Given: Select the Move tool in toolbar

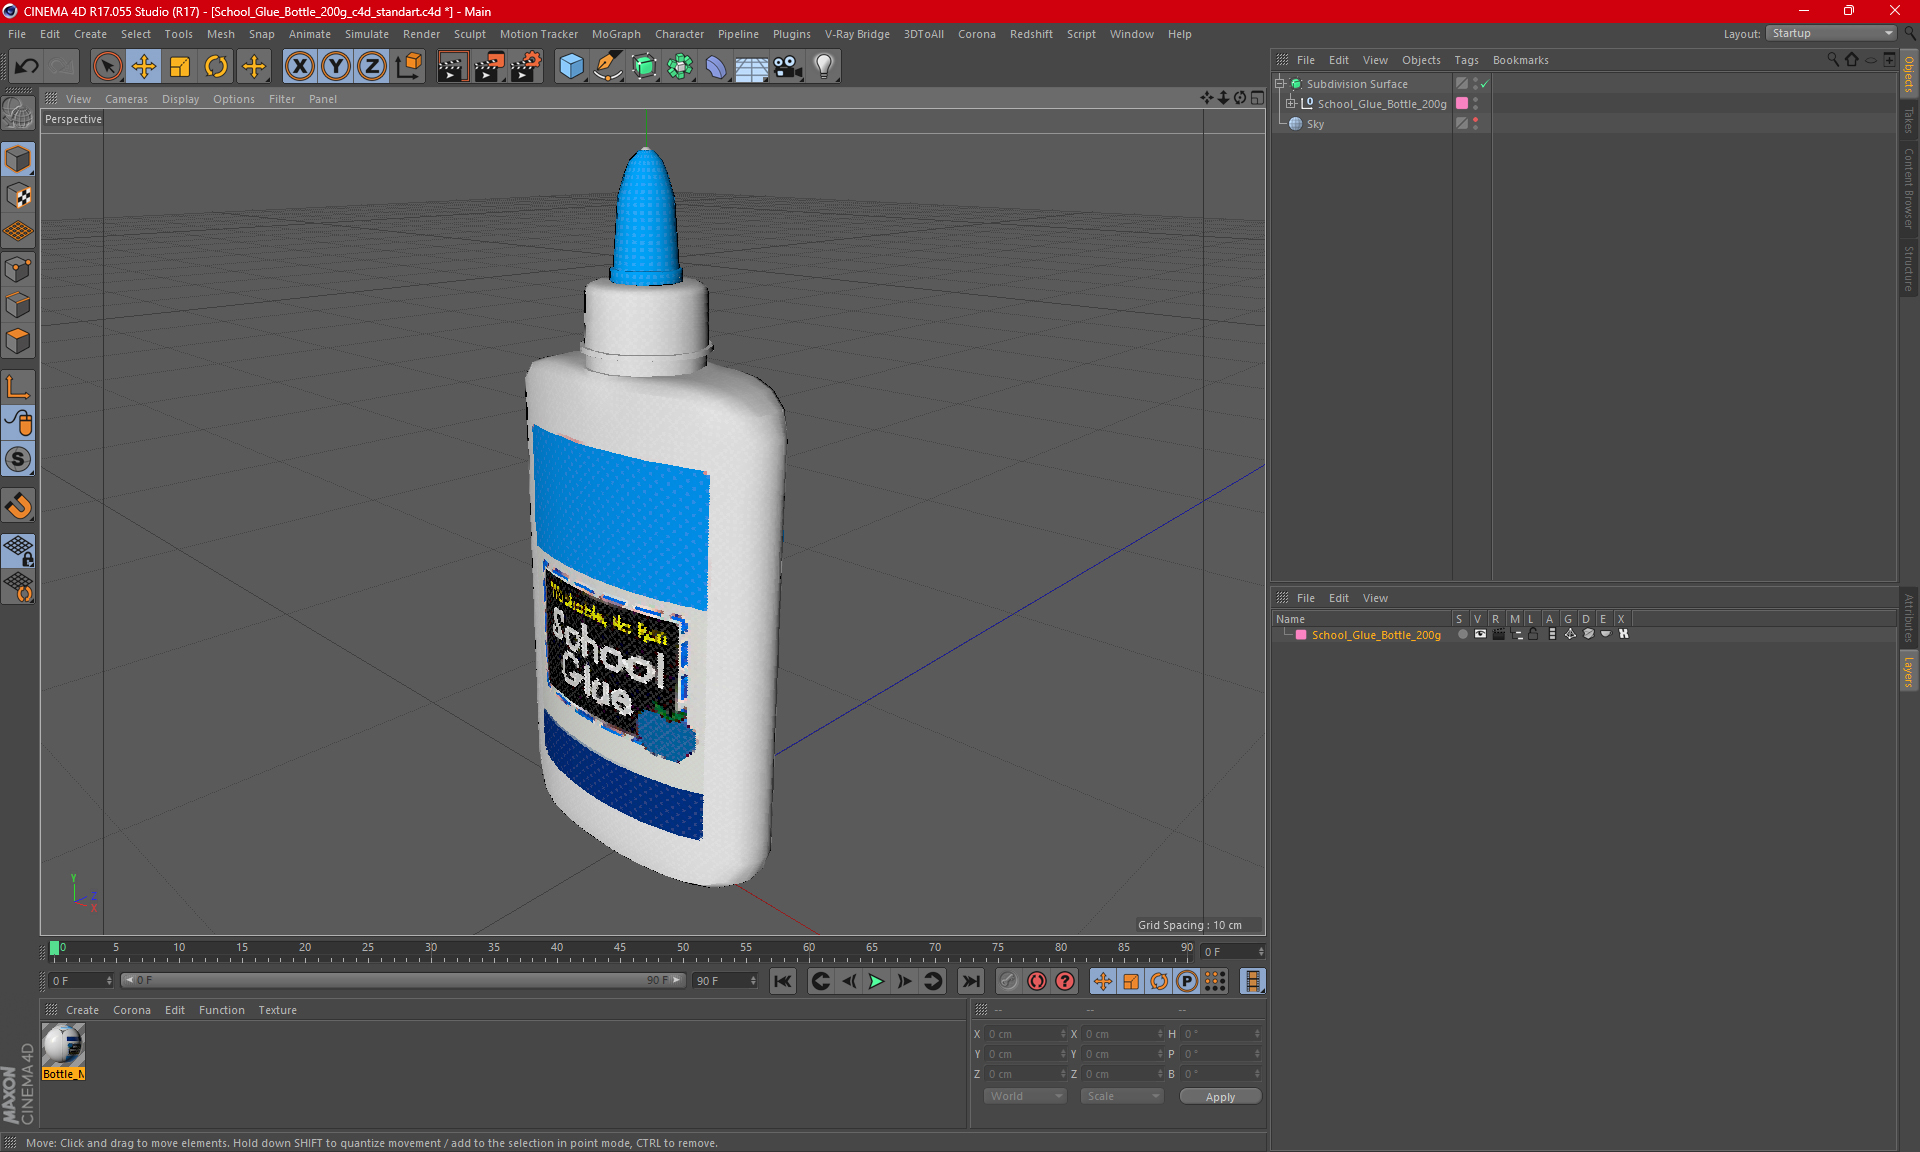Looking at the screenshot, I should [x=144, y=67].
